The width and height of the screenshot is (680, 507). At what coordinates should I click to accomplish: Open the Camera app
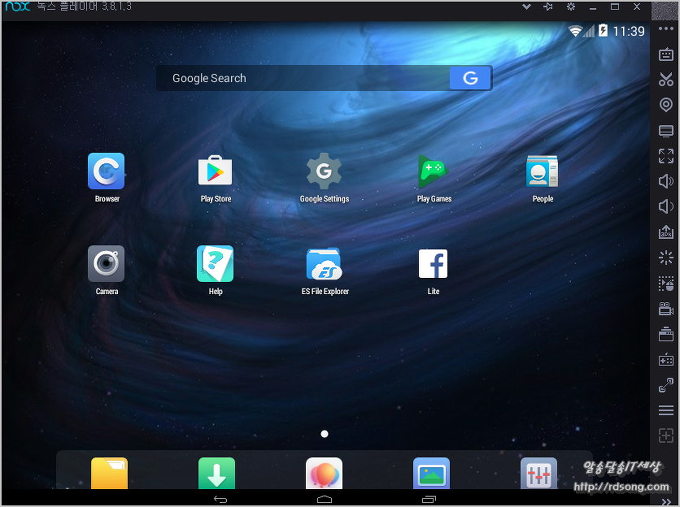(106, 264)
